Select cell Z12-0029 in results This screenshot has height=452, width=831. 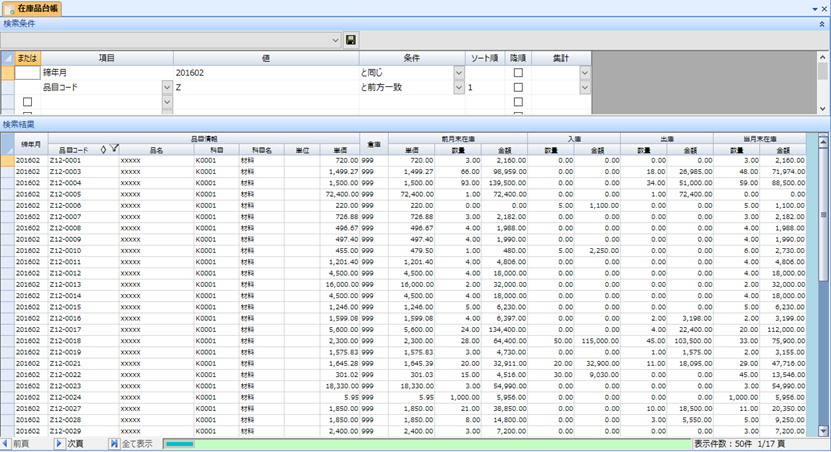[x=83, y=431]
